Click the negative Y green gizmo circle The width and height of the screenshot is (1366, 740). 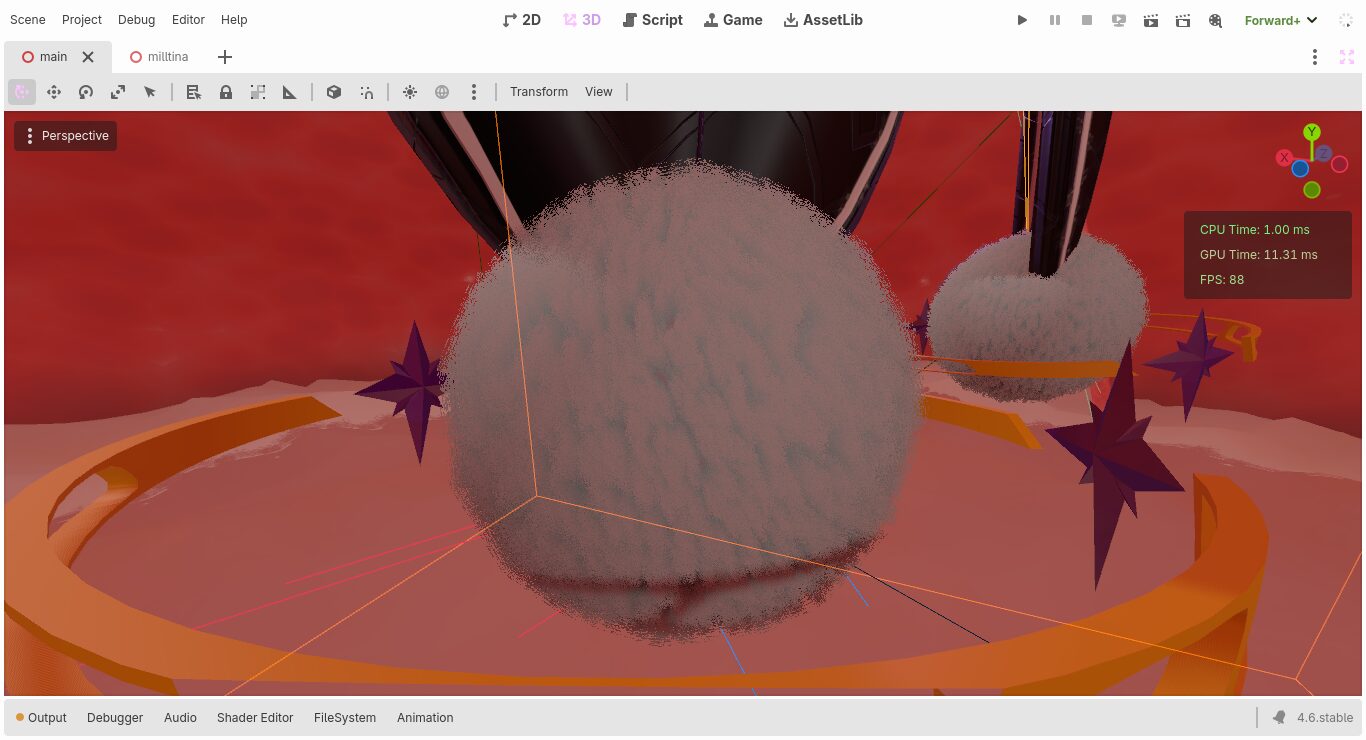(x=1312, y=190)
